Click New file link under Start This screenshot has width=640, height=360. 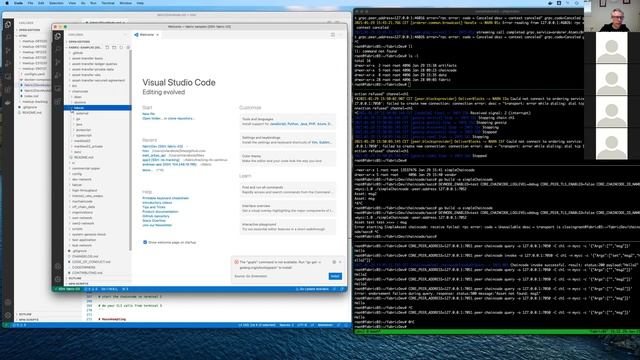(149, 114)
